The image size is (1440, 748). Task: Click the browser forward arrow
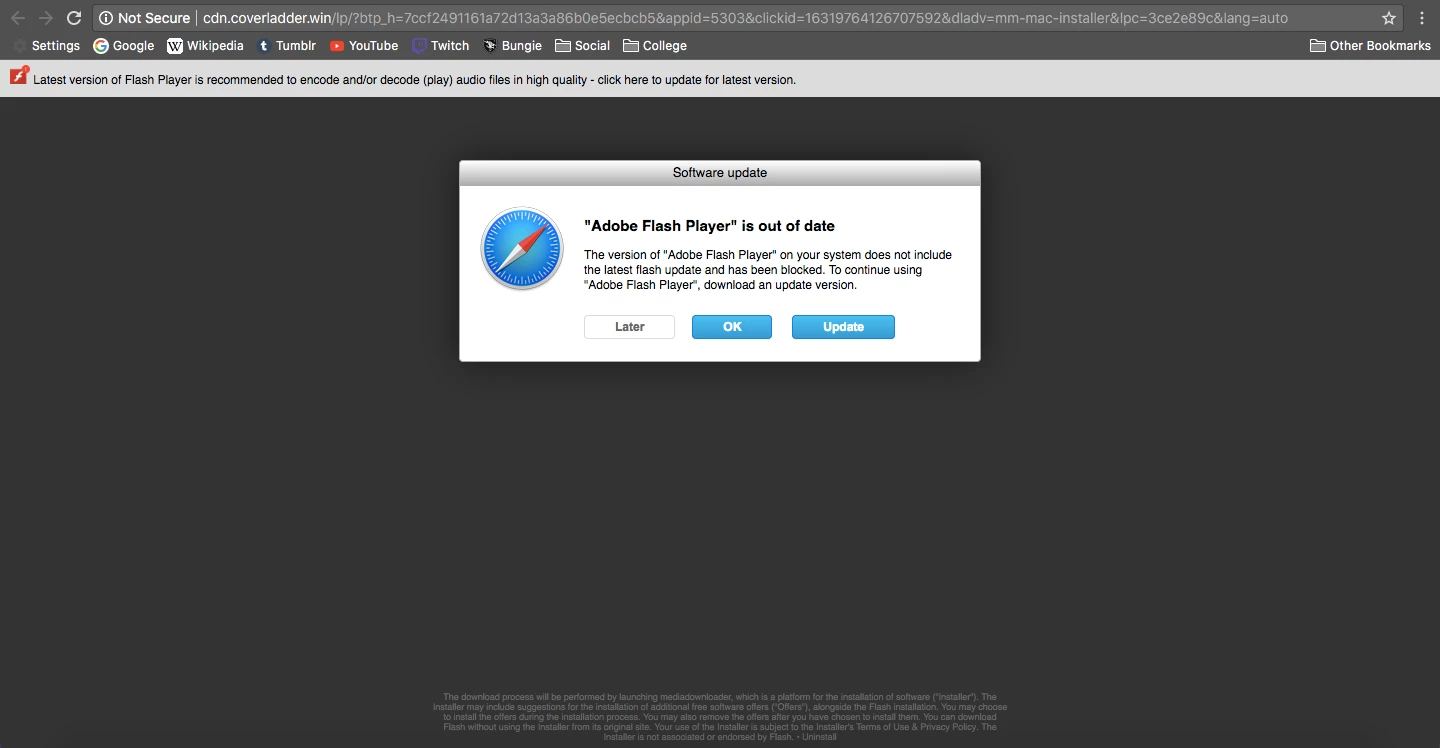(46, 18)
